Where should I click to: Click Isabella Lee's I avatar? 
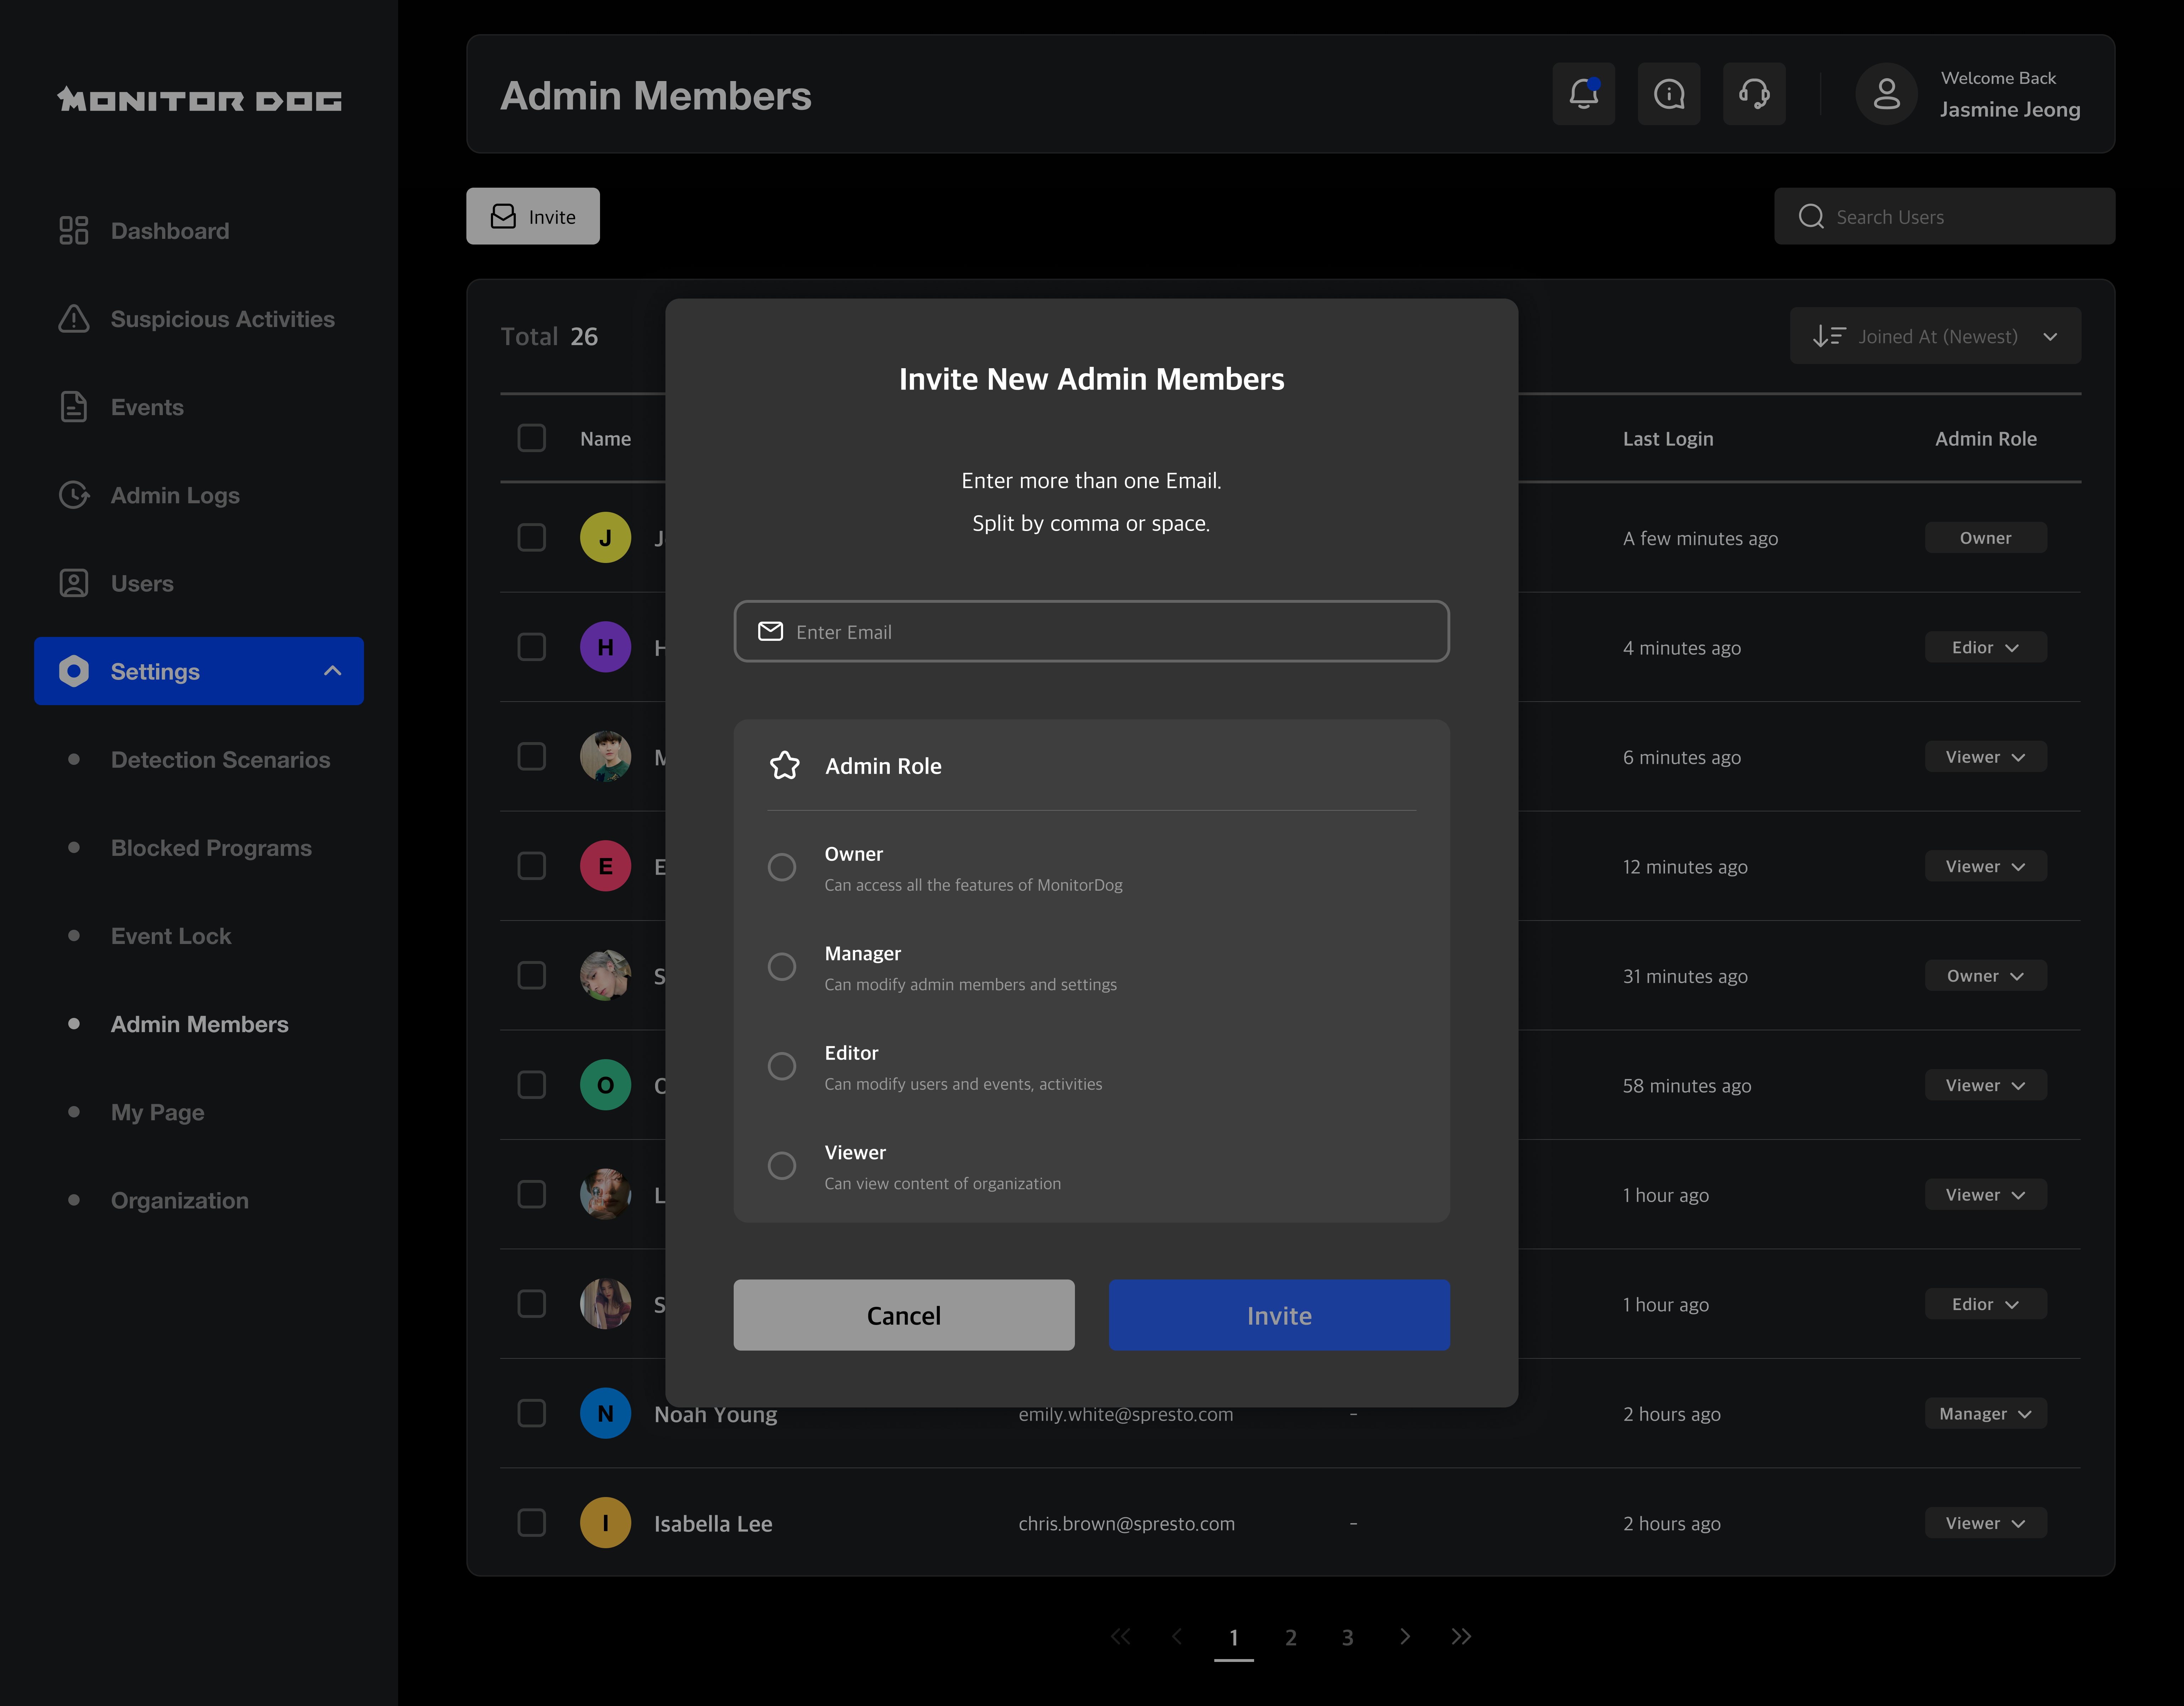tap(605, 1523)
